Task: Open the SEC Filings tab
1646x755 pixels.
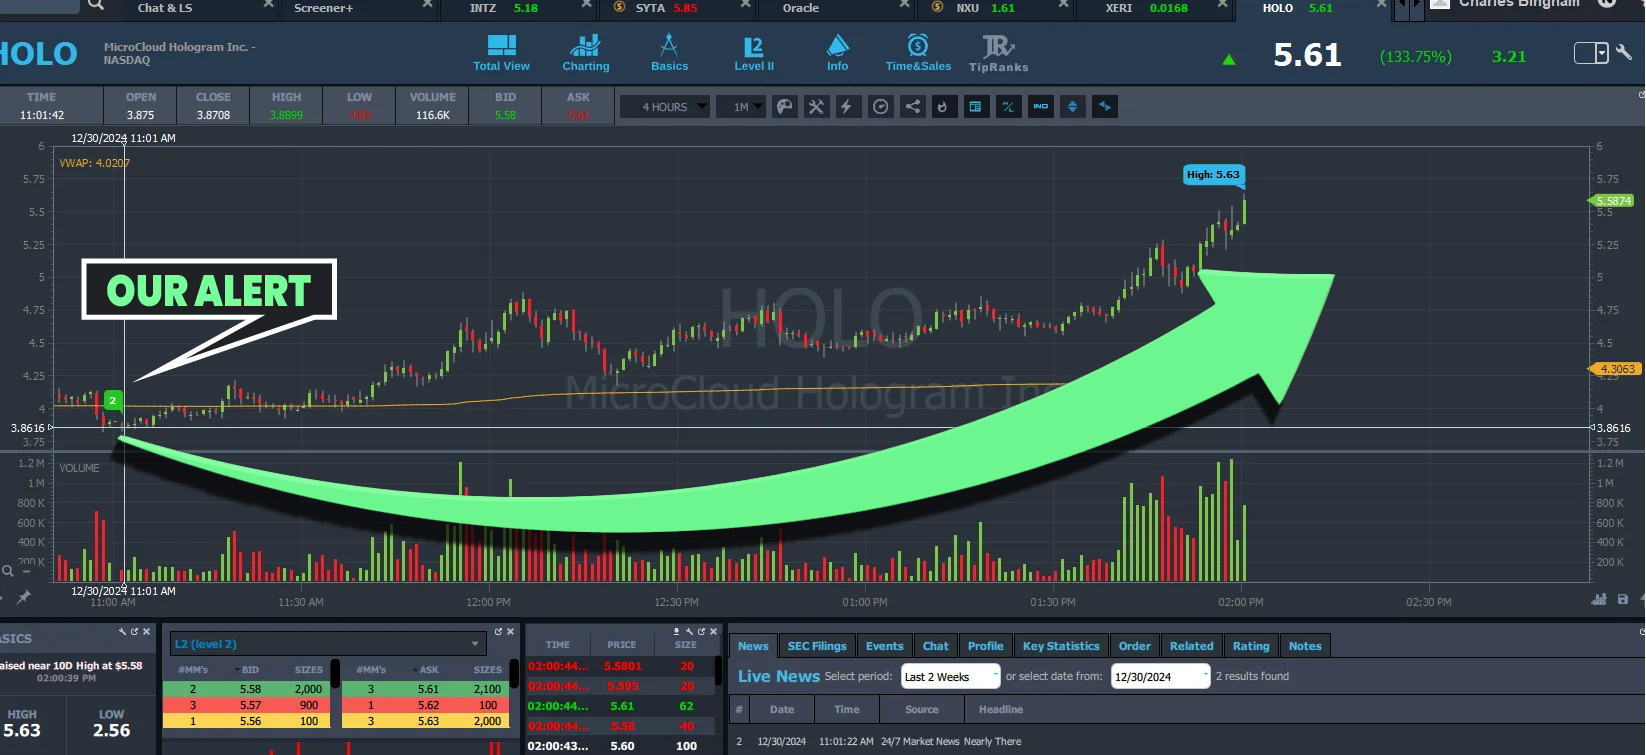Action: pyautogui.click(x=816, y=646)
